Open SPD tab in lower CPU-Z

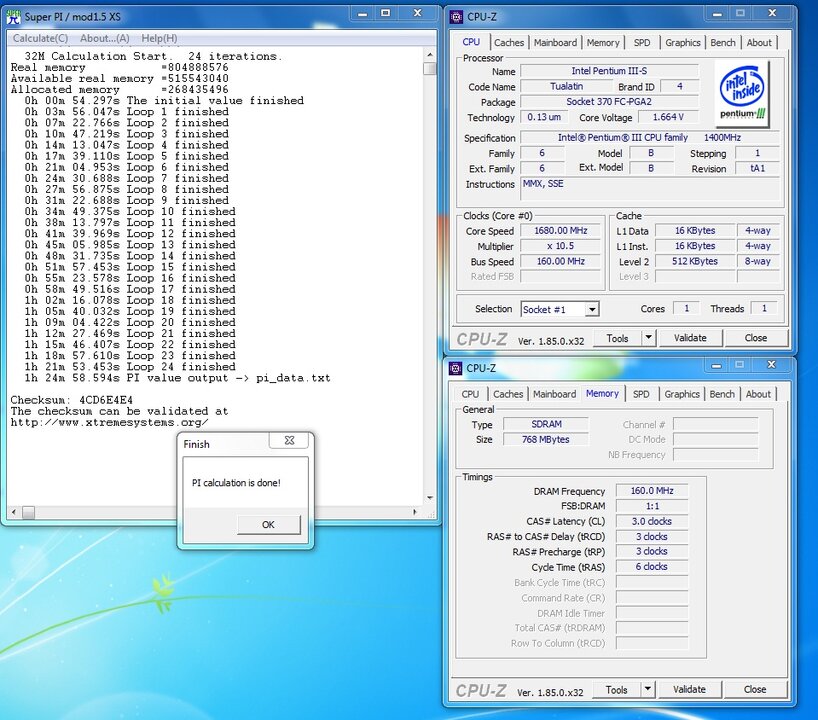641,394
